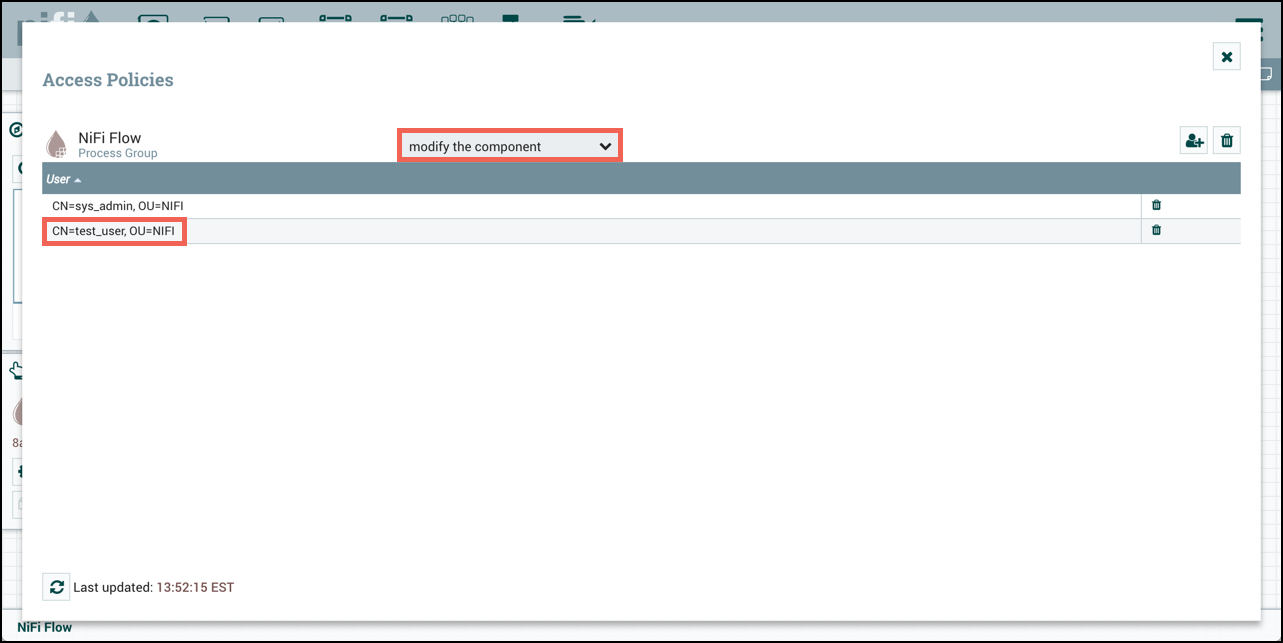The width and height of the screenshot is (1283, 643).
Task: Open the modify the component policy dropdown
Action: 509,145
